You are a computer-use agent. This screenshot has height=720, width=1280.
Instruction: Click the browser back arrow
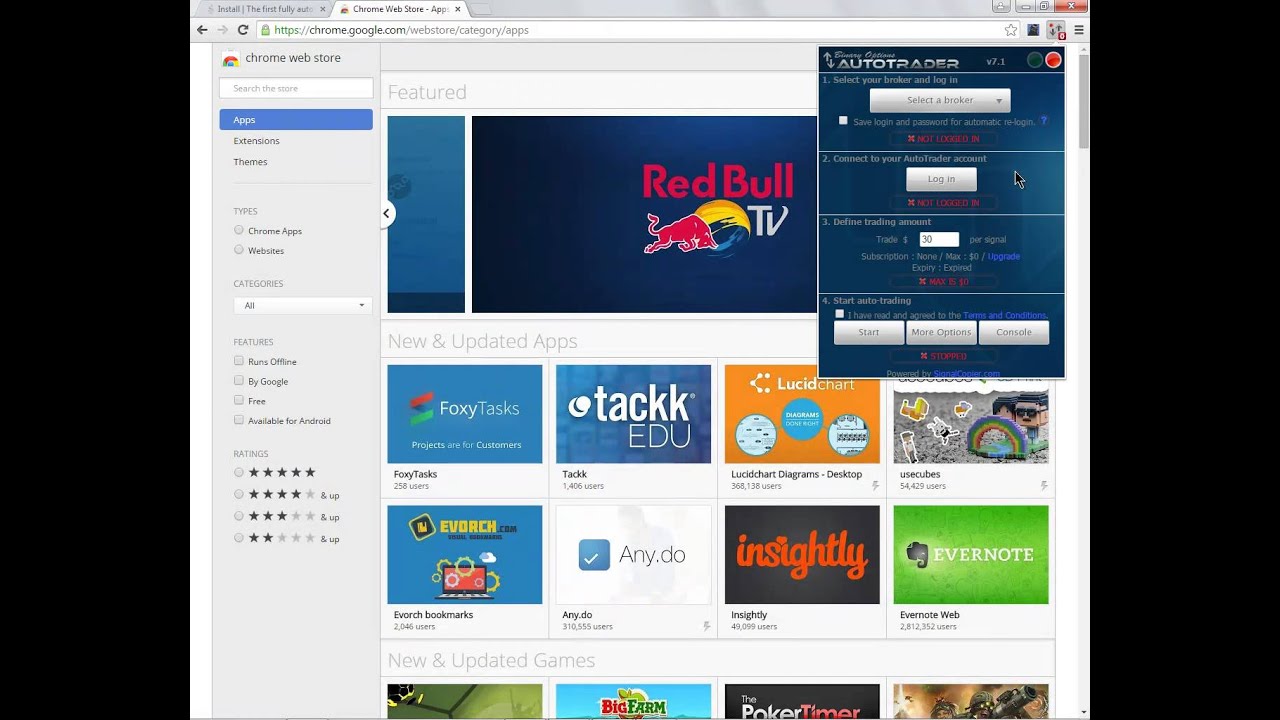[202, 30]
